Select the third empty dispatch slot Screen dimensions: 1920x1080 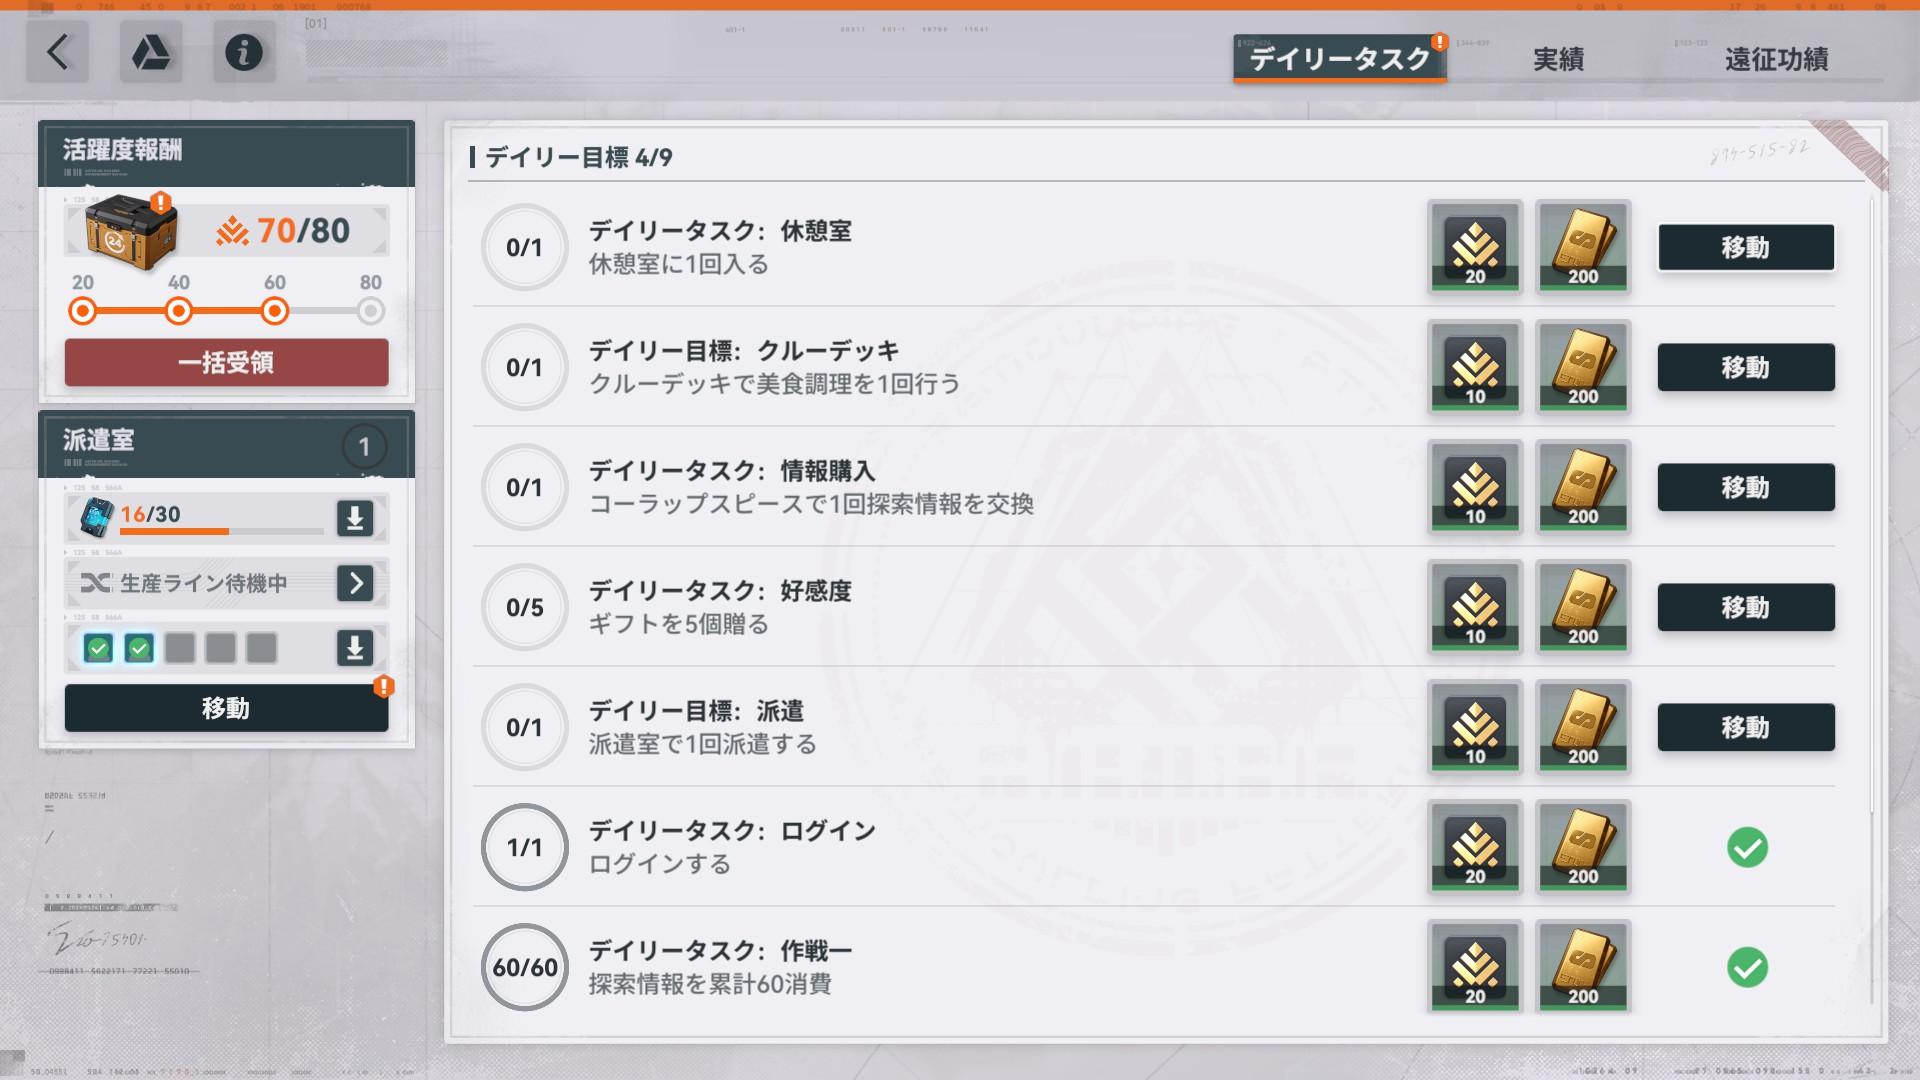tap(180, 649)
